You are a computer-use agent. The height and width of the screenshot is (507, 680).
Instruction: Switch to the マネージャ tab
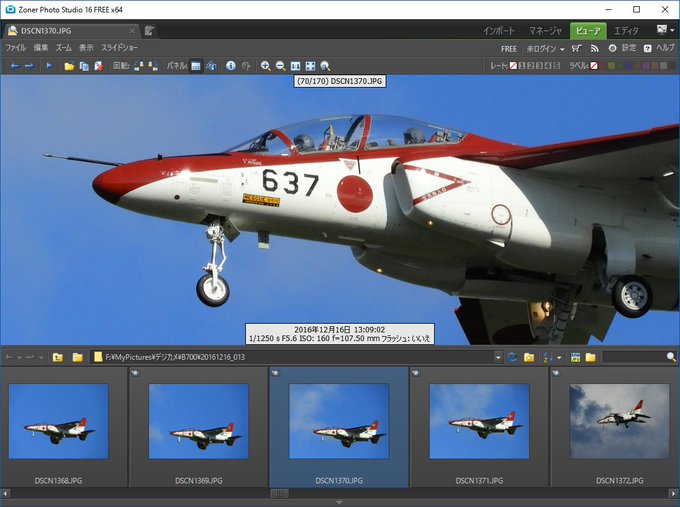pos(545,31)
